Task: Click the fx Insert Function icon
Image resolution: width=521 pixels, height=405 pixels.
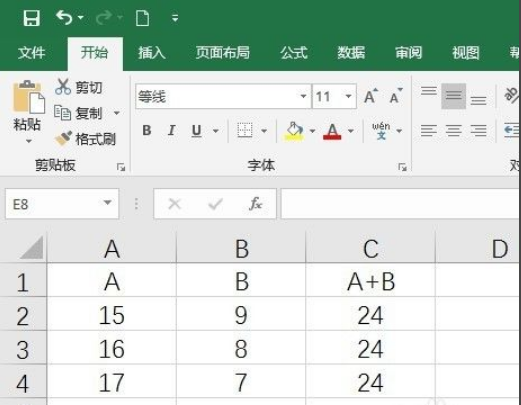Action: pyautogui.click(x=255, y=203)
